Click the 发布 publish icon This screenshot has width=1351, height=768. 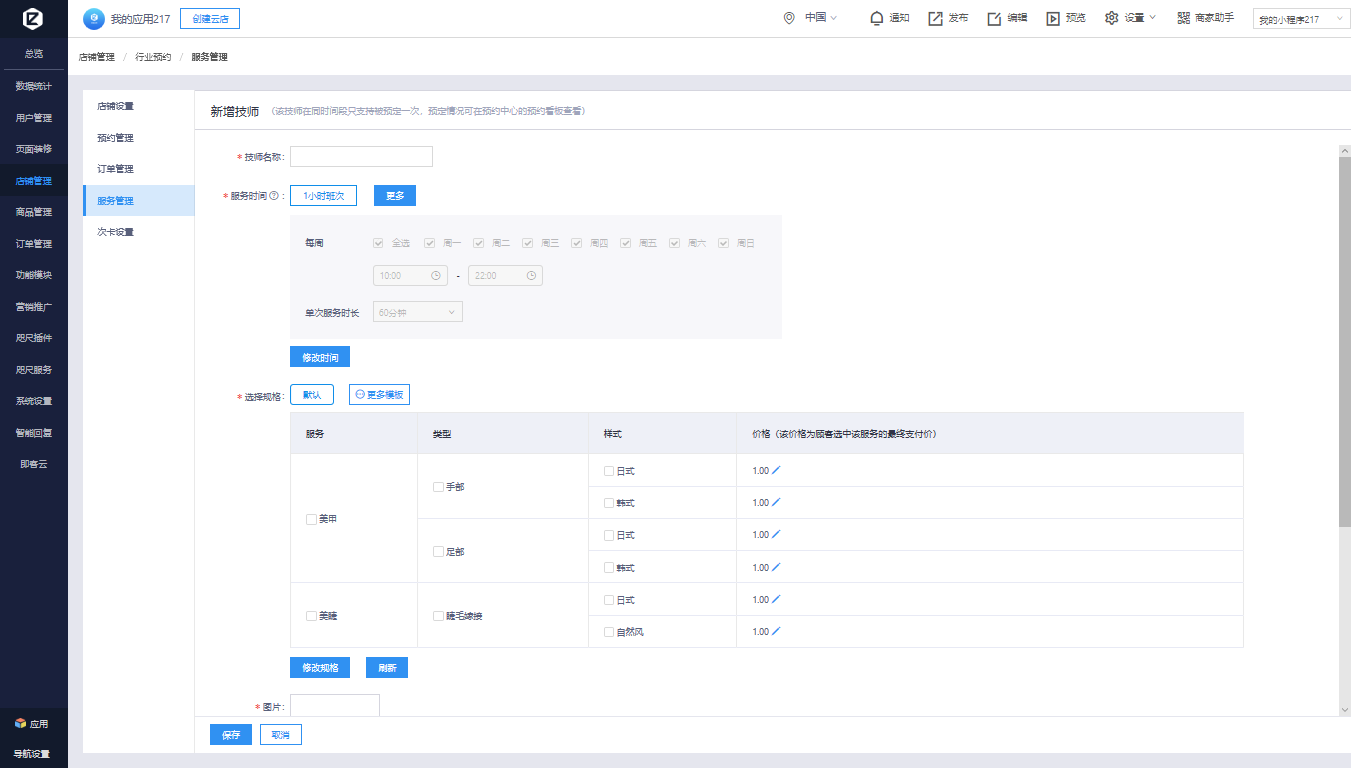point(935,18)
